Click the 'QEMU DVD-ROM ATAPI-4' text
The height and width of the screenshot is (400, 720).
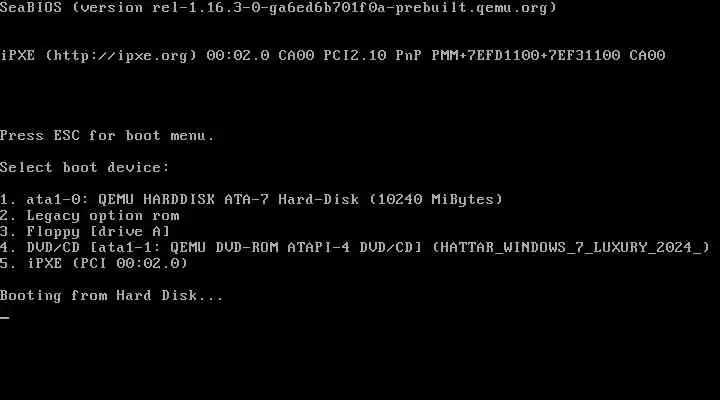coord(260,248)
